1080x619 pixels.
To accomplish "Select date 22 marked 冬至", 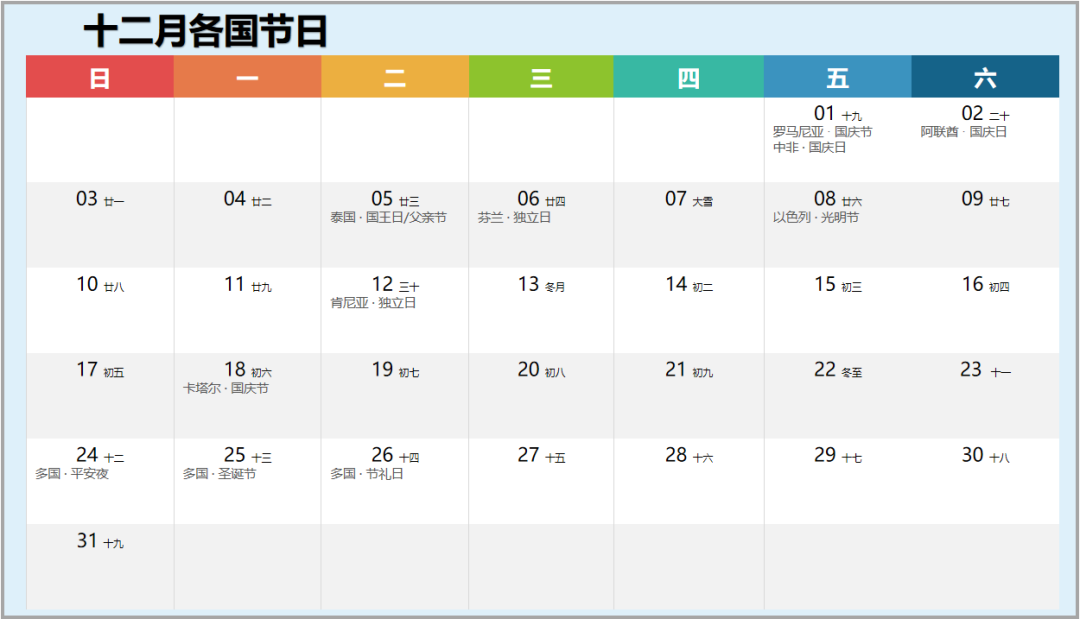I will tap(837, 370).
